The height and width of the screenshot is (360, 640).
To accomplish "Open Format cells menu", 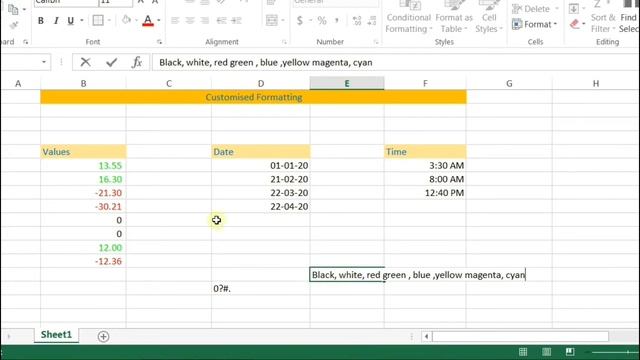I will tap(535, 24).
